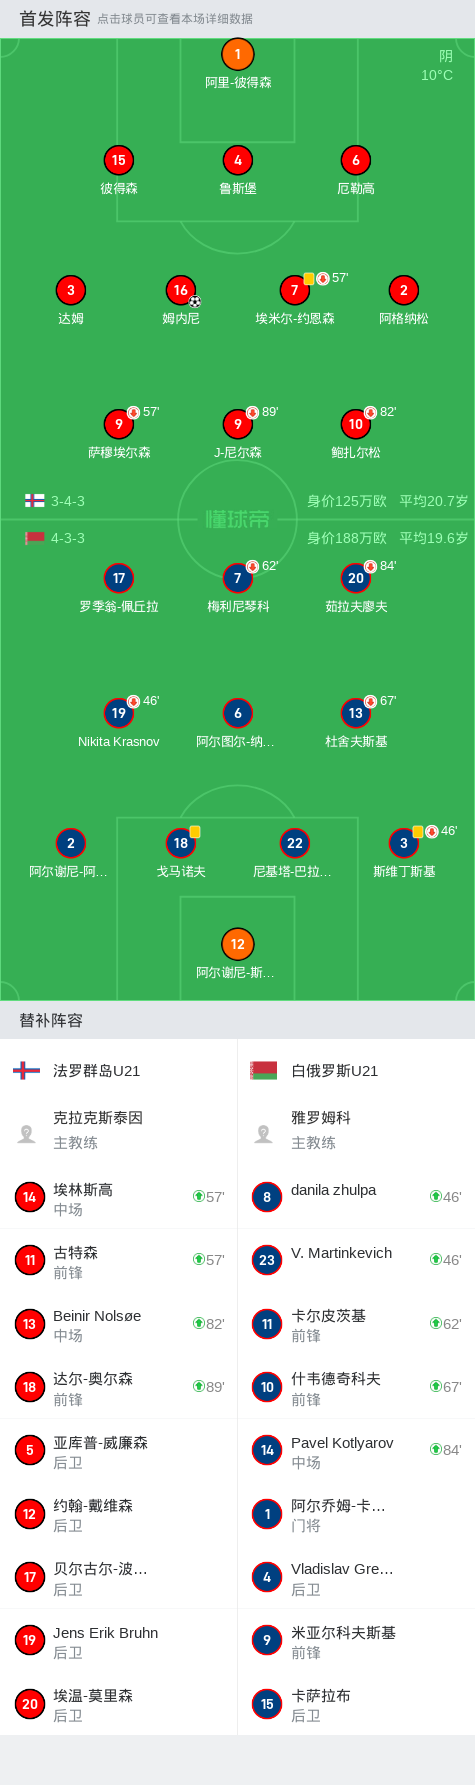Open player 20 茹拉夫廖夫 circle
This screenshot has width=475, height=1785.
point(356,578)
